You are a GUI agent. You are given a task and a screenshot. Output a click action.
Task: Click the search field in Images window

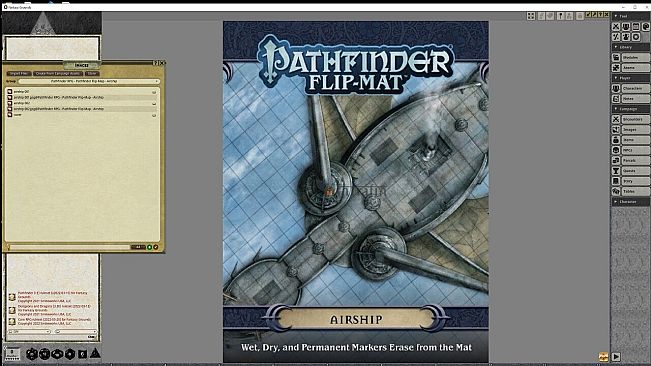click(69, 247)
